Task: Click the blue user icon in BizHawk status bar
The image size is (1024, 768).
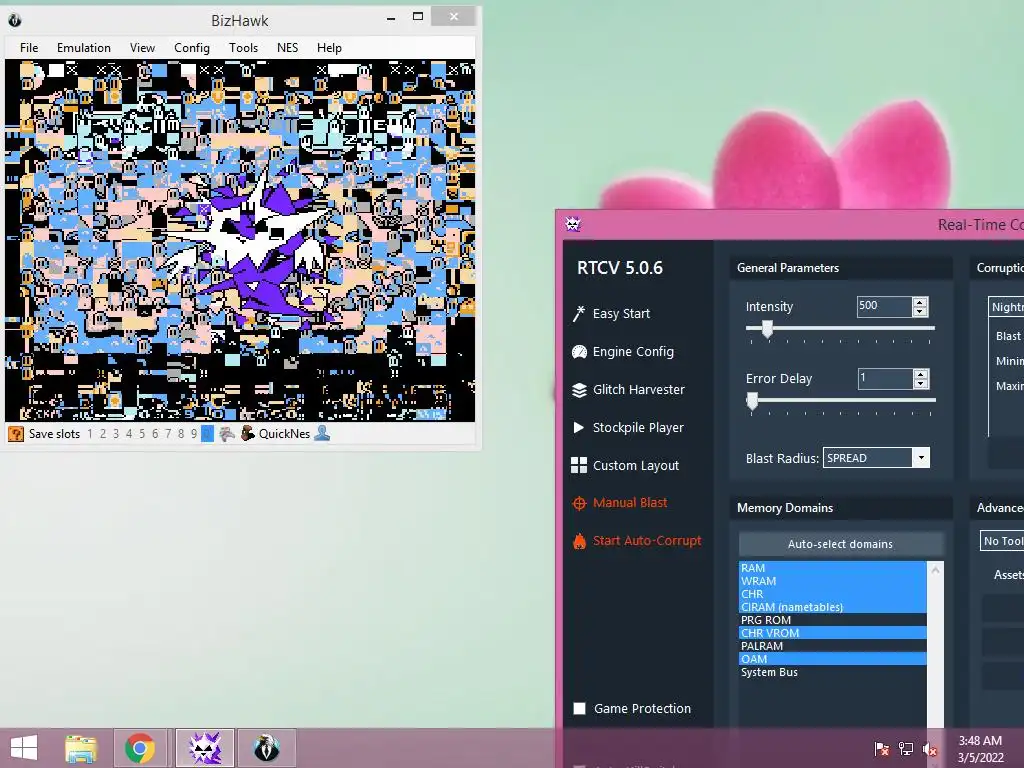Action: (322, 433)
